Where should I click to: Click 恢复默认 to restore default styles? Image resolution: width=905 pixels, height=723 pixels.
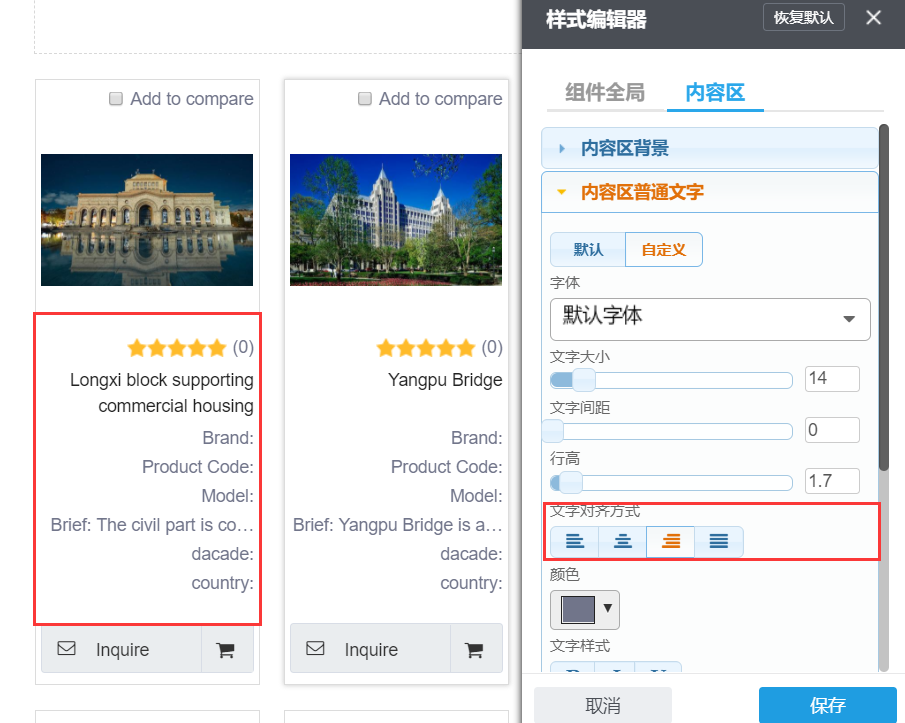pyautogui.click(x=803, y=17)
